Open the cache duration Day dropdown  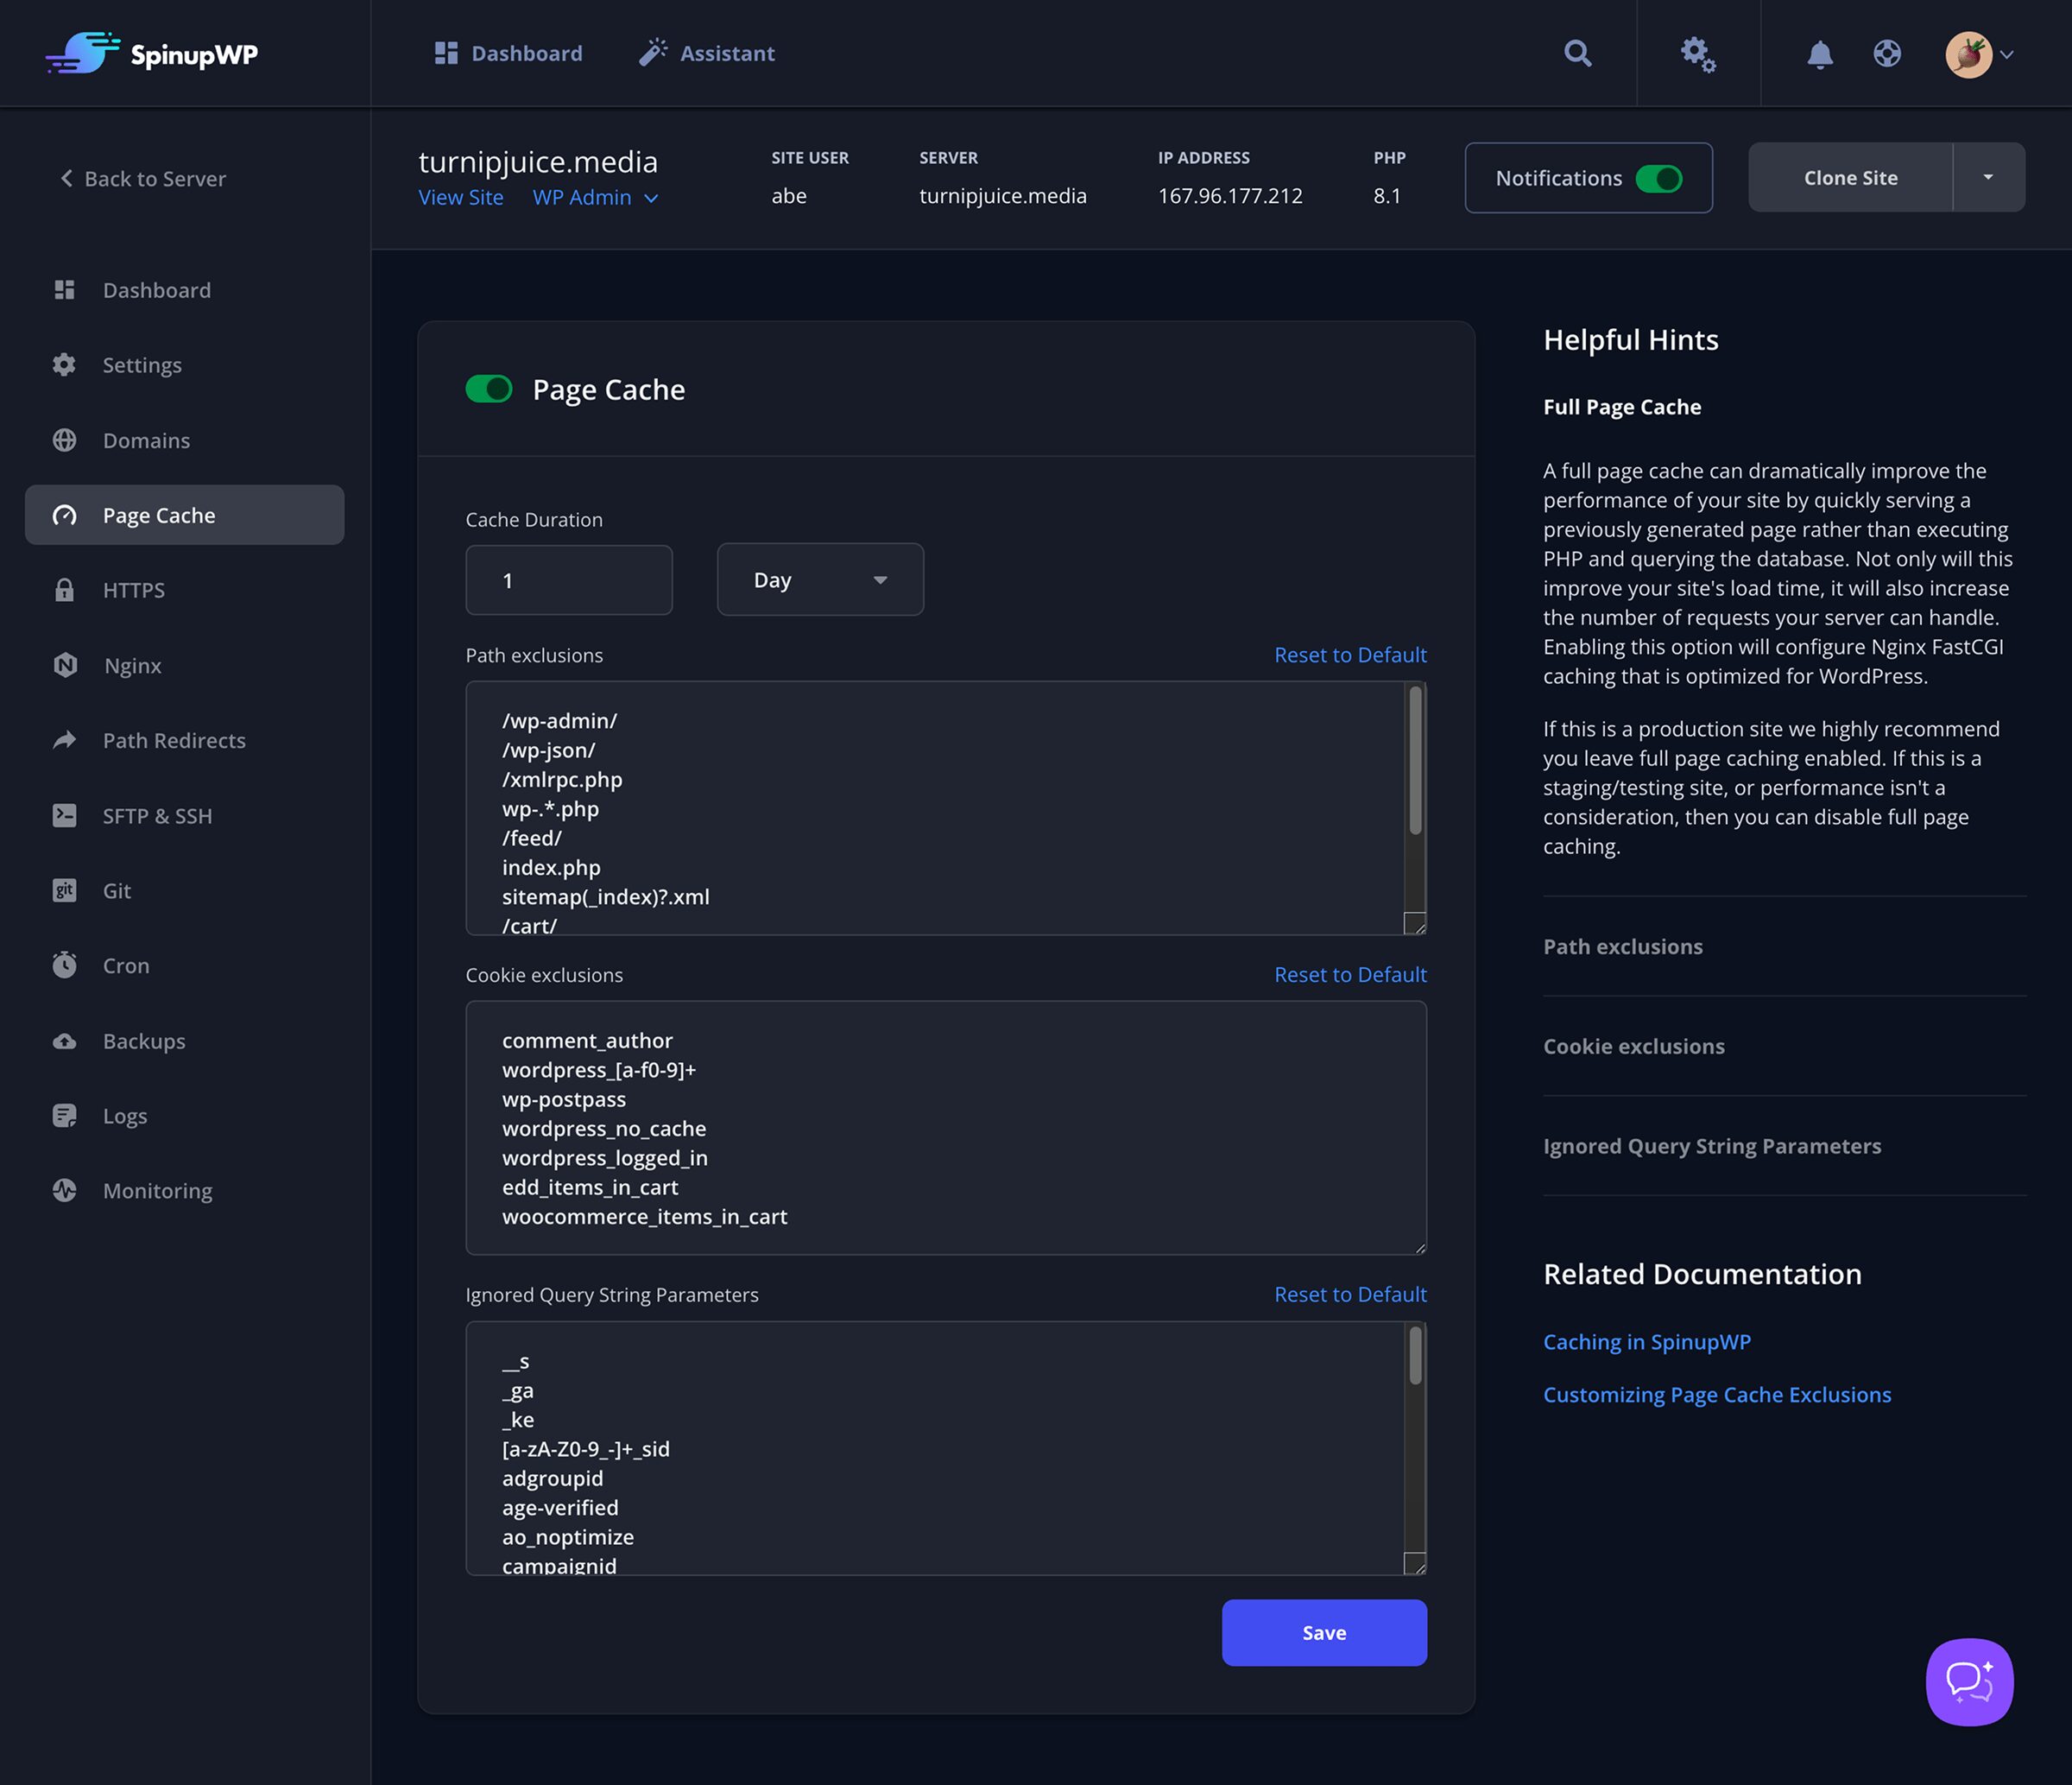[819, 579]
